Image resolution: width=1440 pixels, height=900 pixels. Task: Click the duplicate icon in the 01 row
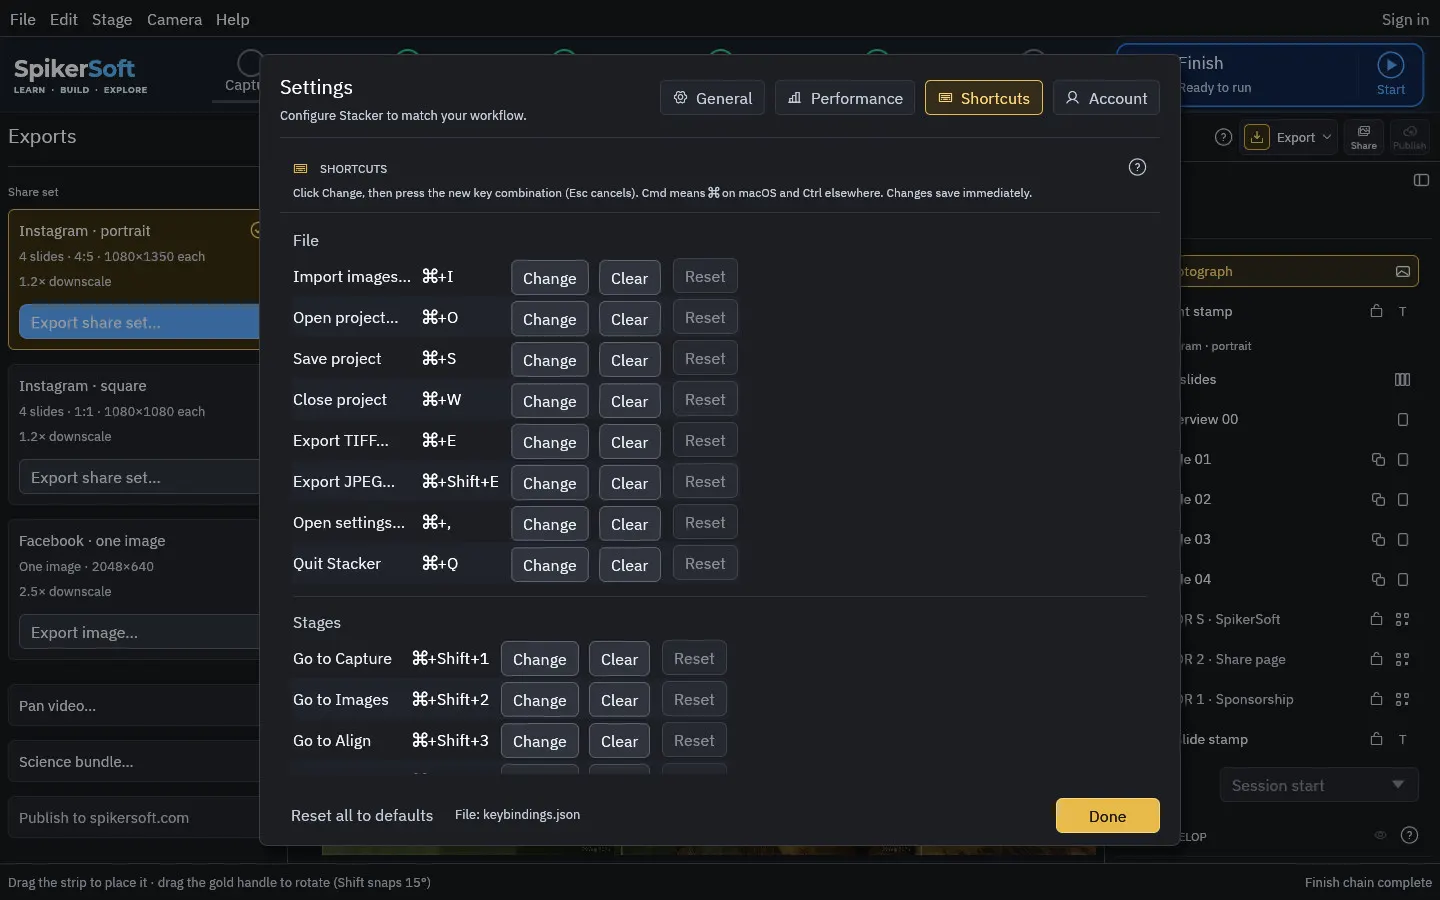pos(1378,459)
